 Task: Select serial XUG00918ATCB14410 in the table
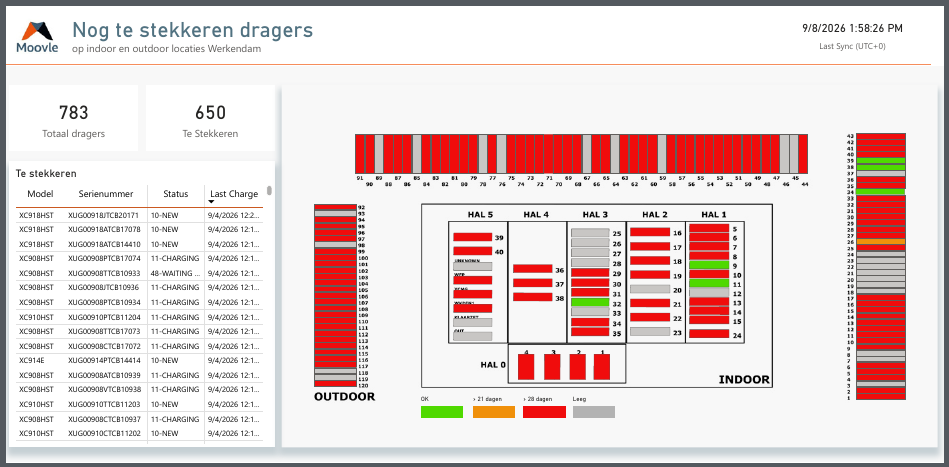103,244
